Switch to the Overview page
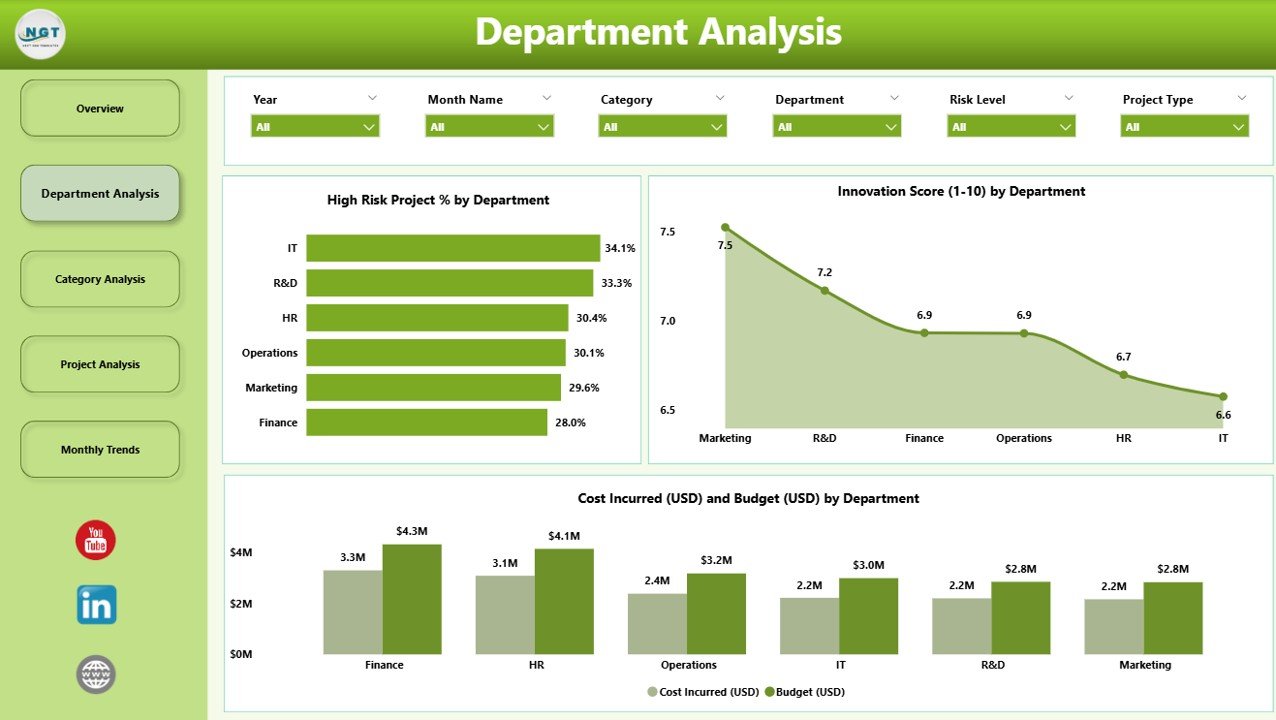Image resolution: width=1276 pixels, height=720 pixels. (x=99, y=107)
